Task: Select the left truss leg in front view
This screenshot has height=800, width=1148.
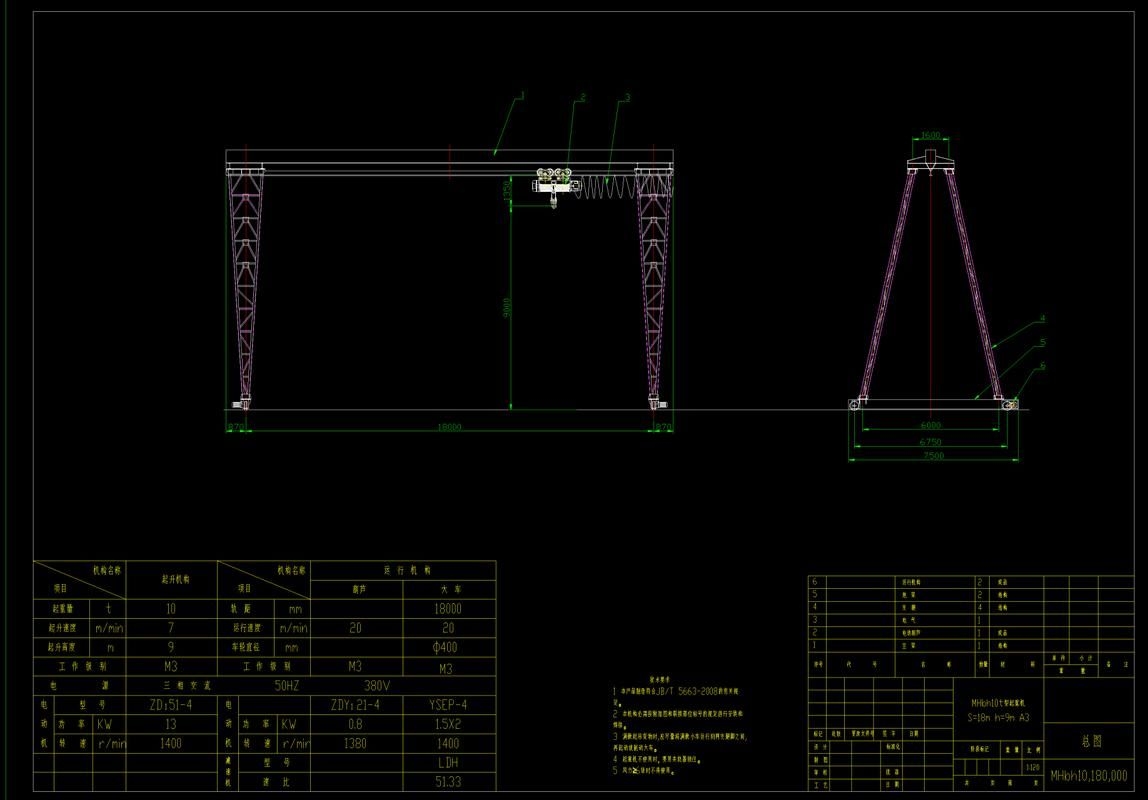Action: (x=245, y=290)
